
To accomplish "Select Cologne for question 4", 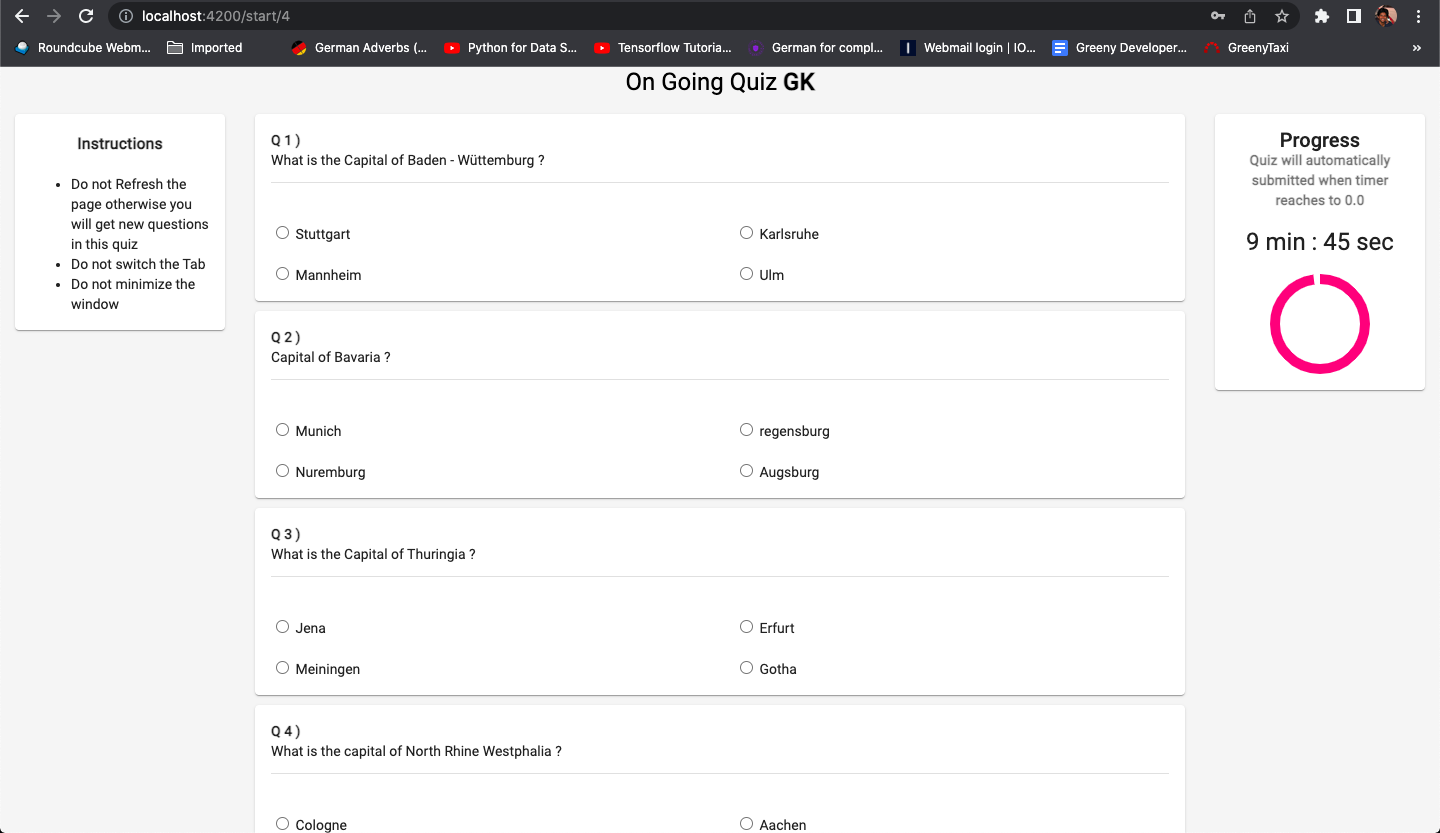I will [282, 823].
